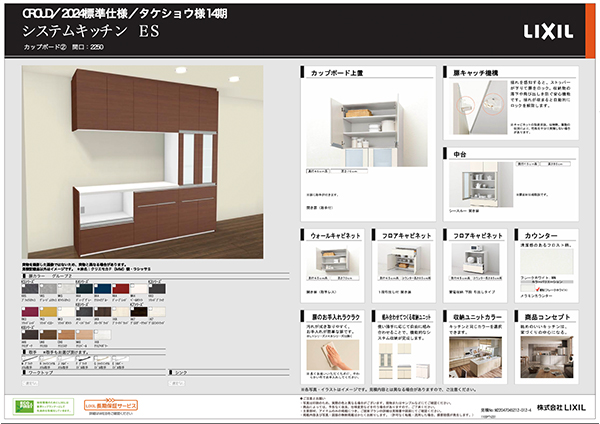Pick the white swatch next to yellow
The height and width of the screenshot is (424, 600).
pos(66,312)
